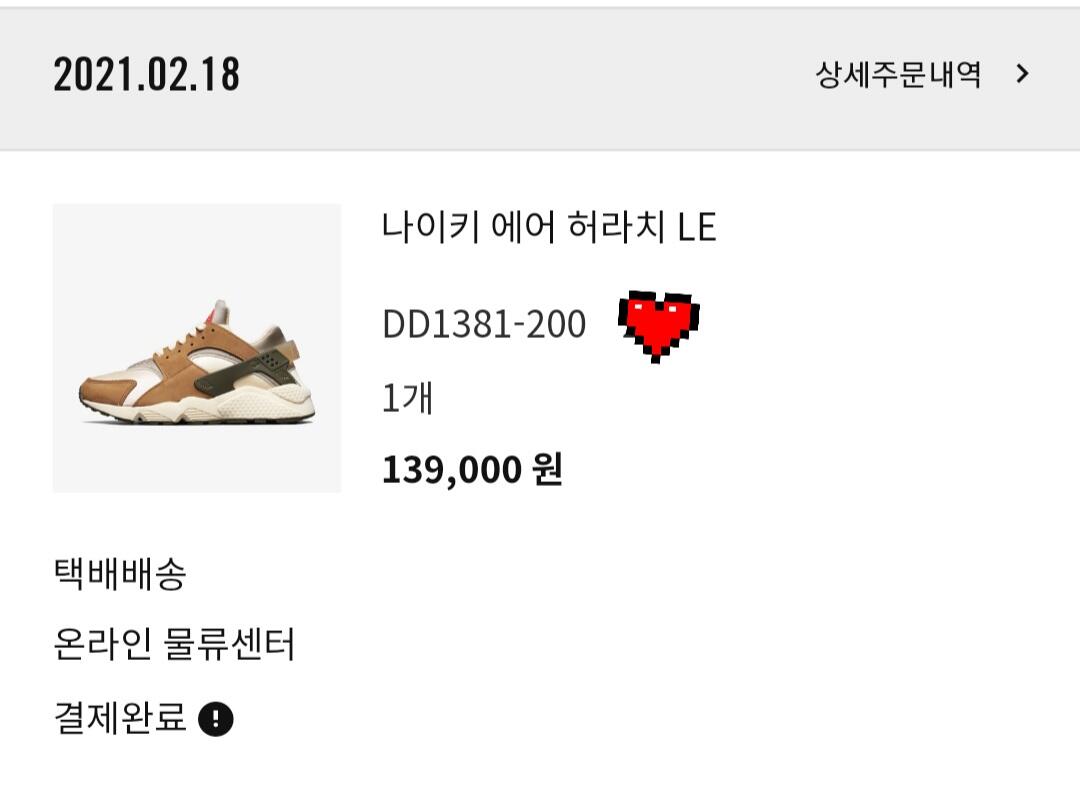Click the 온라인 물류센터 label
This screenshot has width=1080, height=786.
174,645
